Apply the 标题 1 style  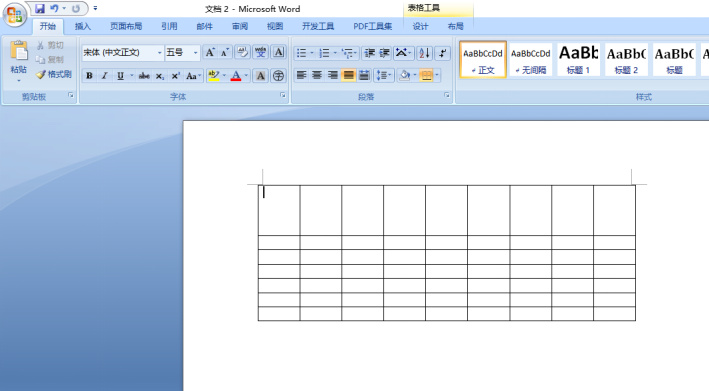pos(578,60)
